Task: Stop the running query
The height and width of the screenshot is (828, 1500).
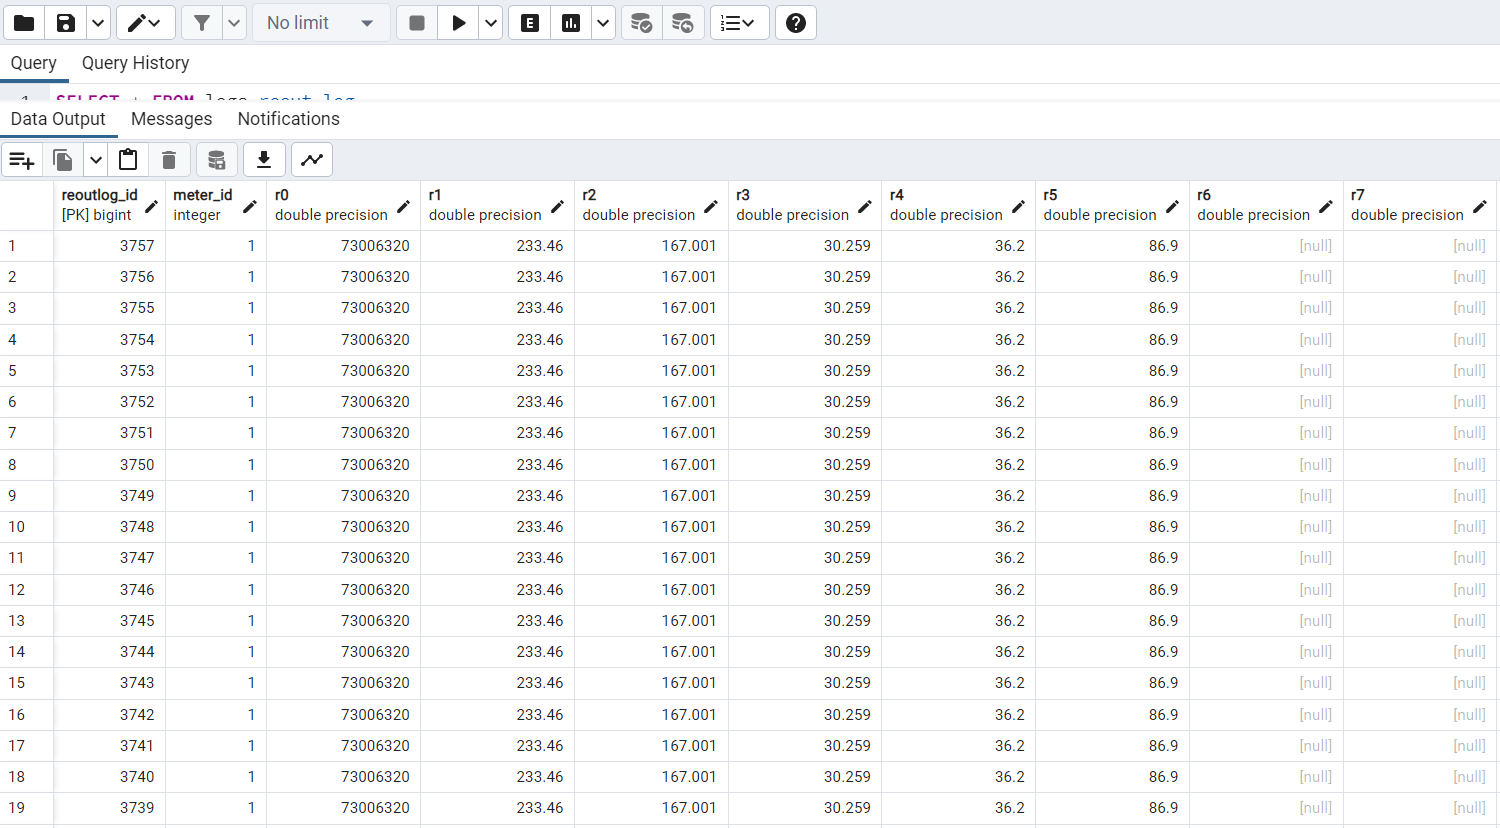Action: click(417, 23)
